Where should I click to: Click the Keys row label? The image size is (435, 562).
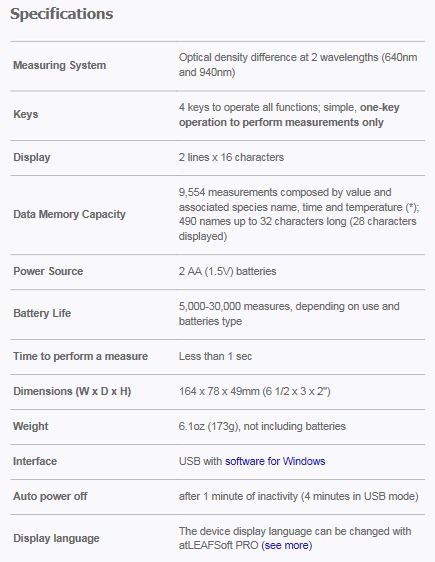pos(25,114)
